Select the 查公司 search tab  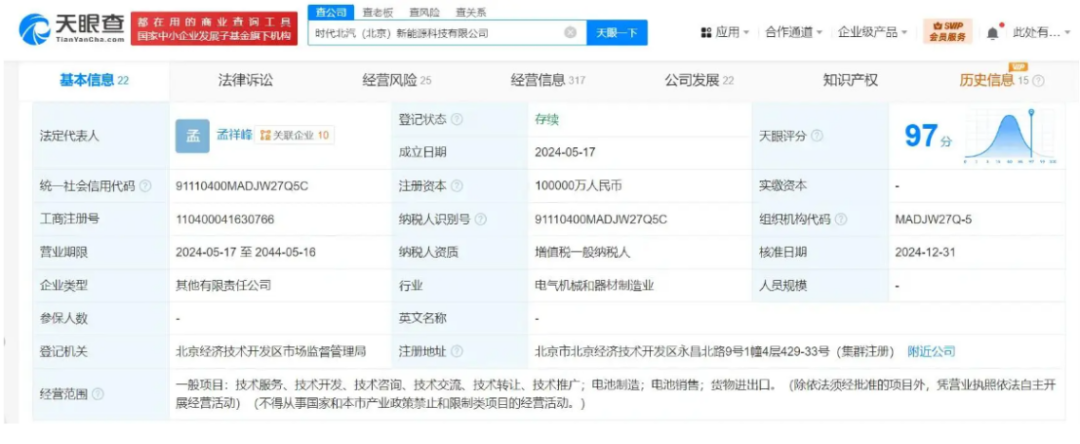point(331,12)
